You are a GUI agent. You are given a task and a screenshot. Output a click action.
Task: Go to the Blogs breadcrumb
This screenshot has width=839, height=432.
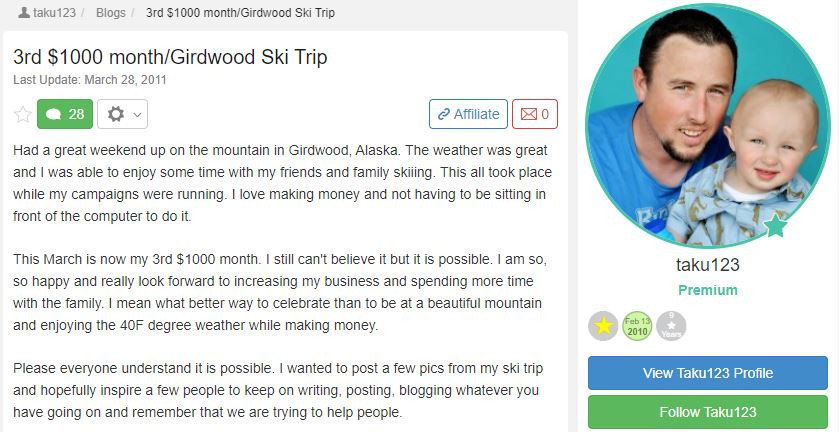point(110,14)
